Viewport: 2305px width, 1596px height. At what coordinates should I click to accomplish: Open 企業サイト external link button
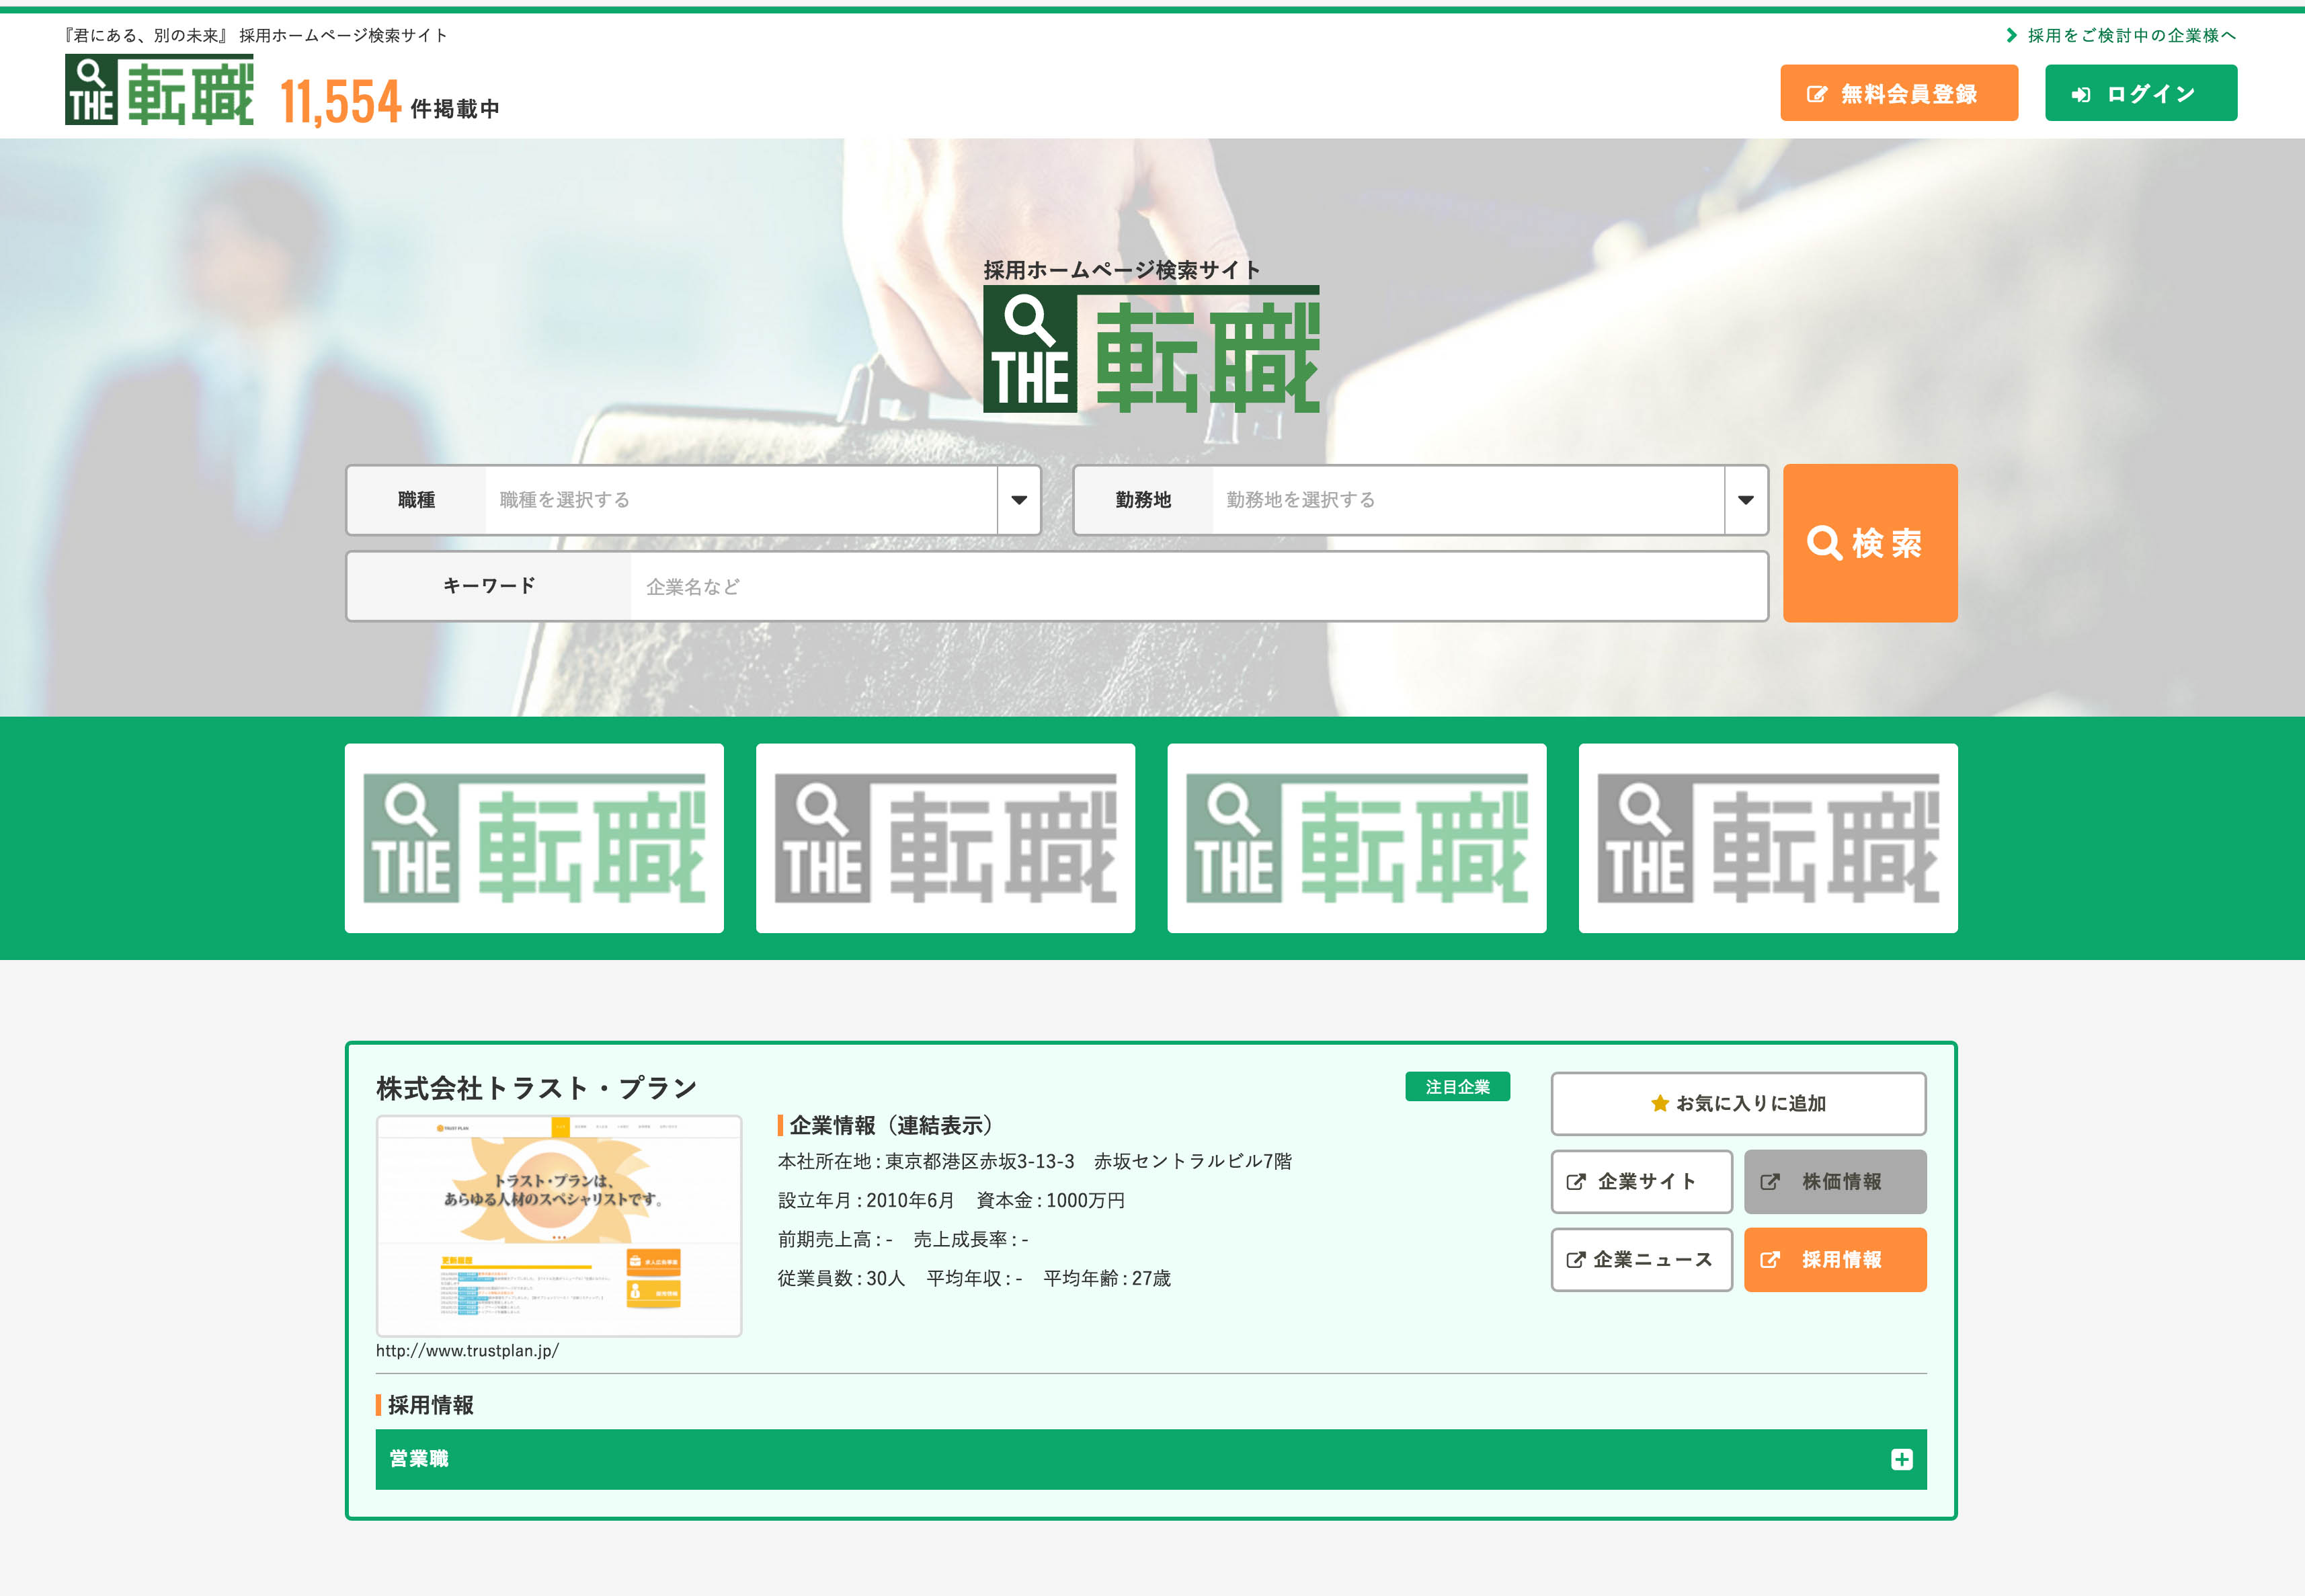[x=1640, y=1181]
